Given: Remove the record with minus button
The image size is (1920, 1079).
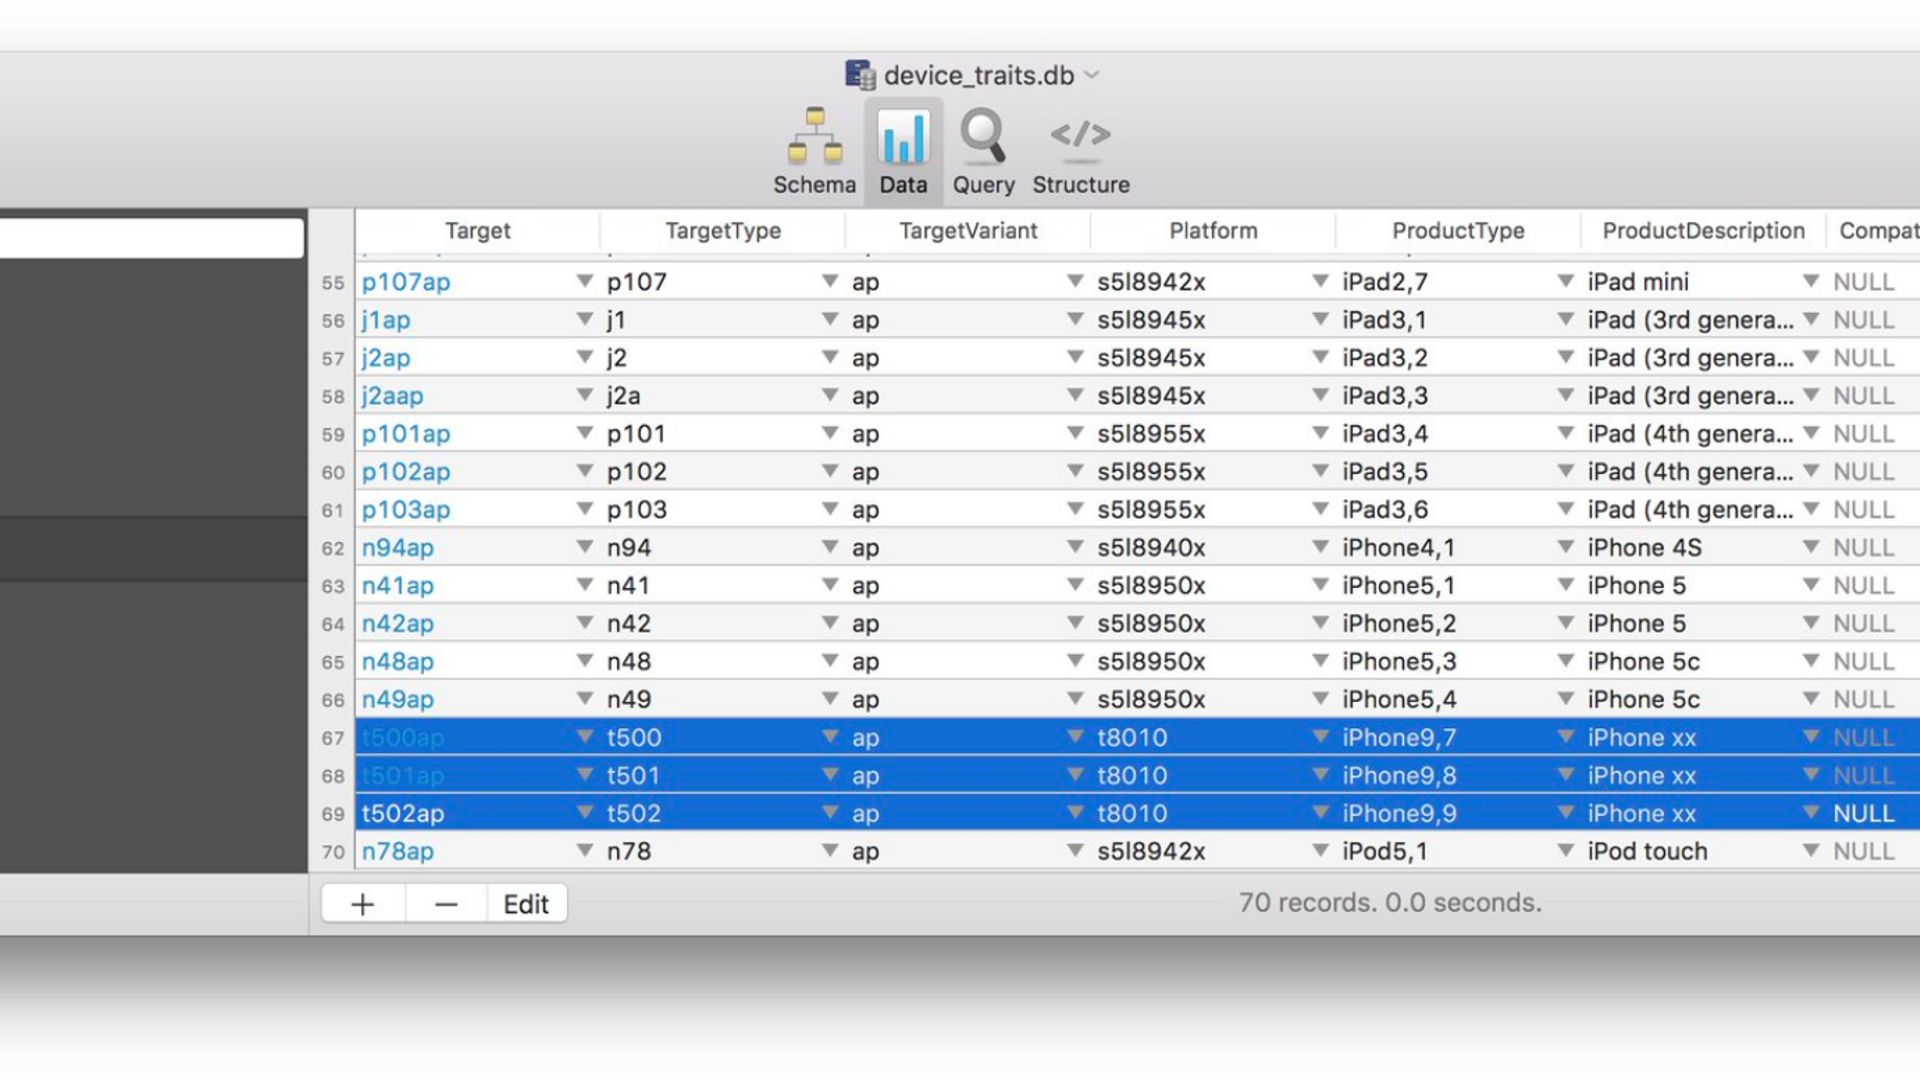Looking at the screenshot, I should coord(446,904).
